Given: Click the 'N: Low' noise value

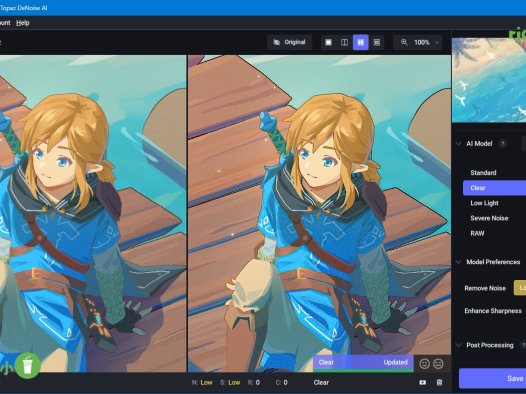Looking at the screenshot, I should [x=202, y=382].
